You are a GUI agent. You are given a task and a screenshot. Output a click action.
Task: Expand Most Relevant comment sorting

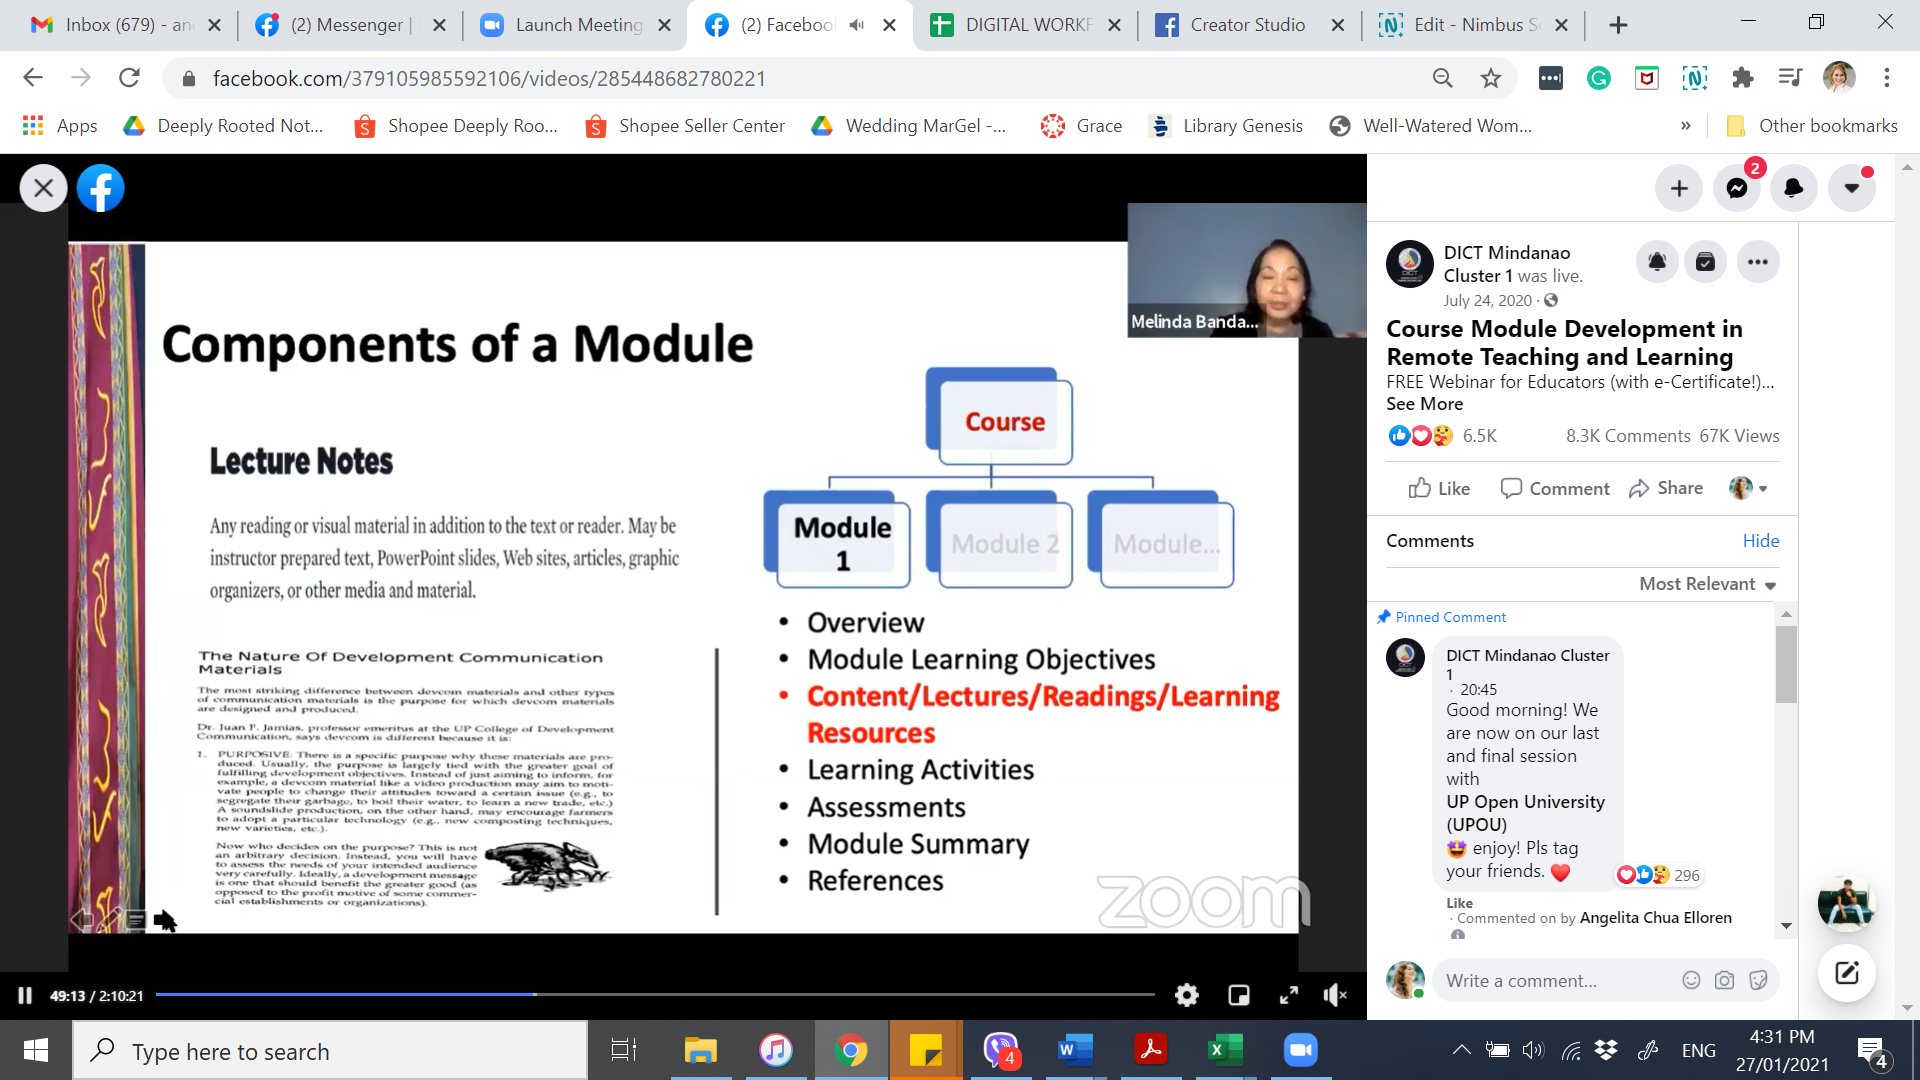coord(1707,584)
